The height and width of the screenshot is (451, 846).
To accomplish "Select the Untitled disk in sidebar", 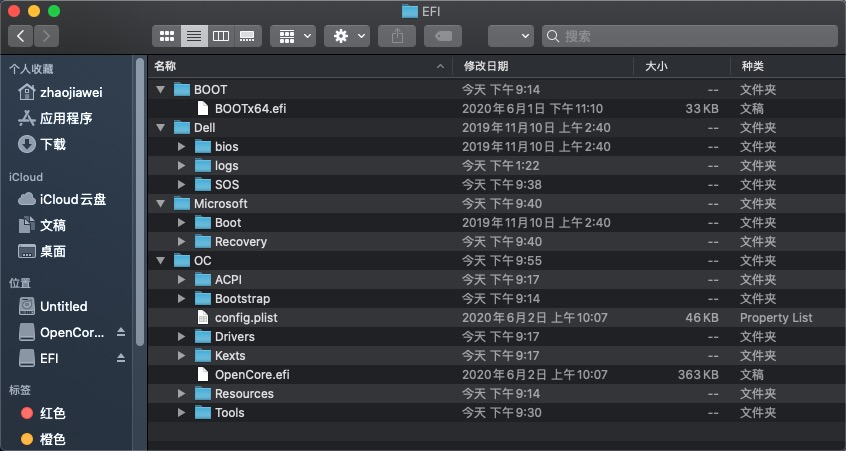I will [53, 306].
